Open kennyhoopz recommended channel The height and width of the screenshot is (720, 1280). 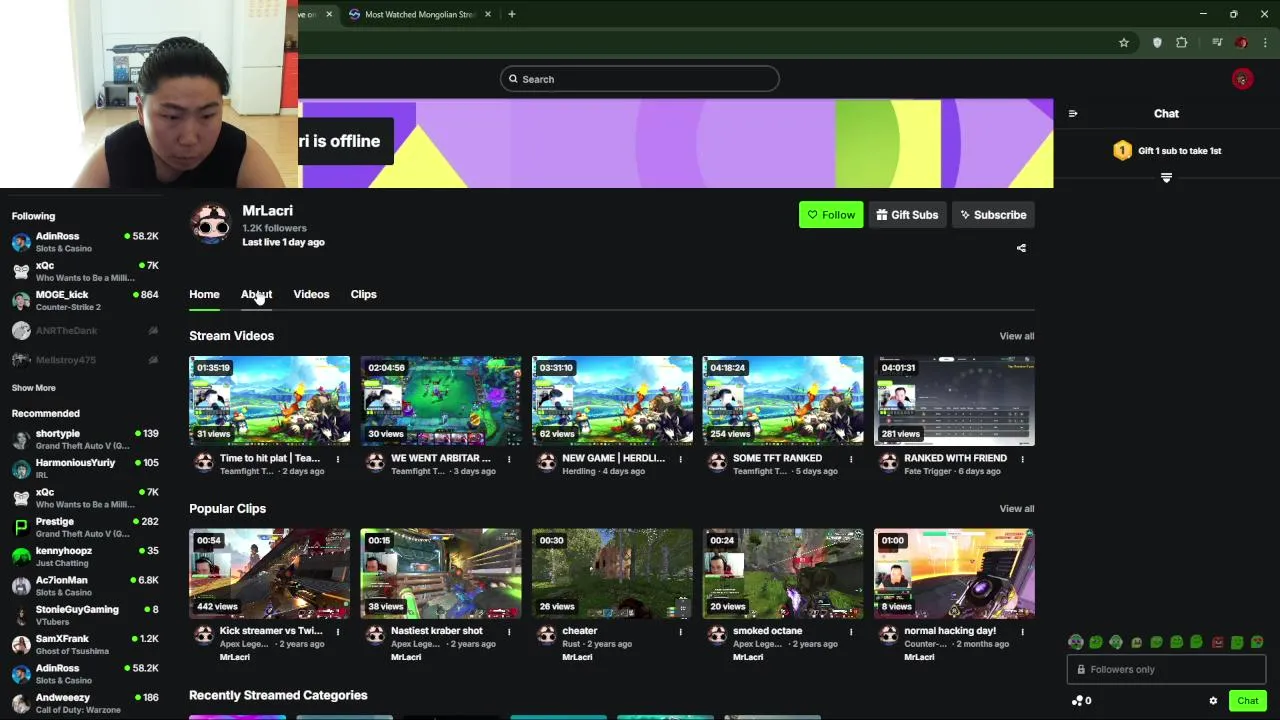coord(85,557)
